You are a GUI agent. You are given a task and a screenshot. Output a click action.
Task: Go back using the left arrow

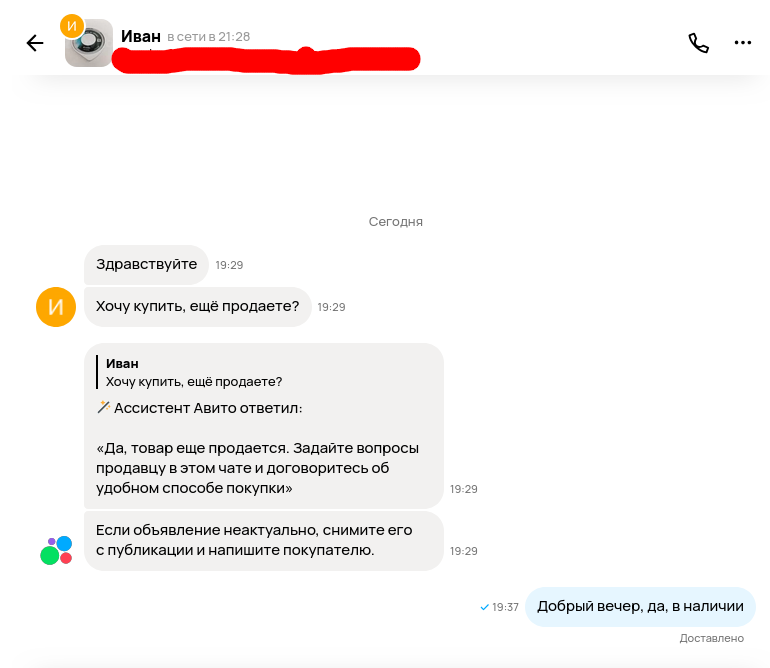tap(35, 43)
